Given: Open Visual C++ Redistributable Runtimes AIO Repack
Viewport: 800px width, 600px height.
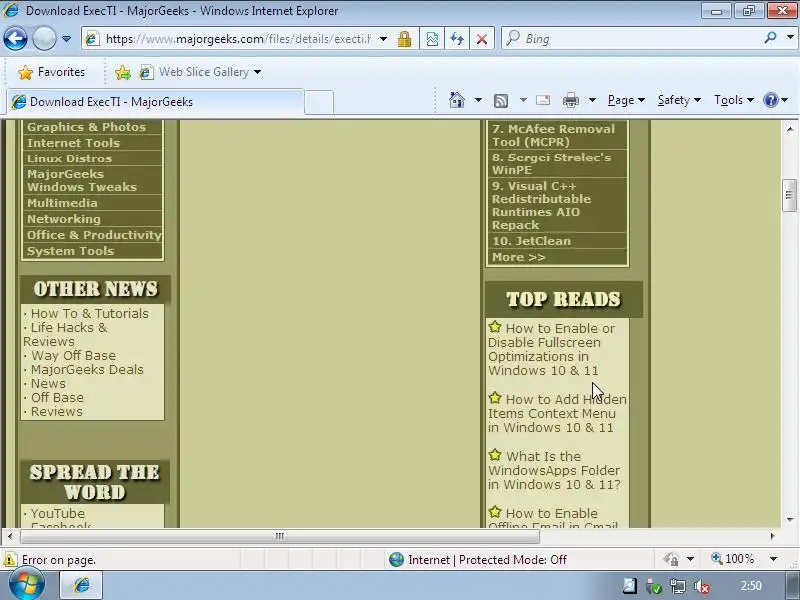Looking at the screenshot, I should tap(541, 206).
